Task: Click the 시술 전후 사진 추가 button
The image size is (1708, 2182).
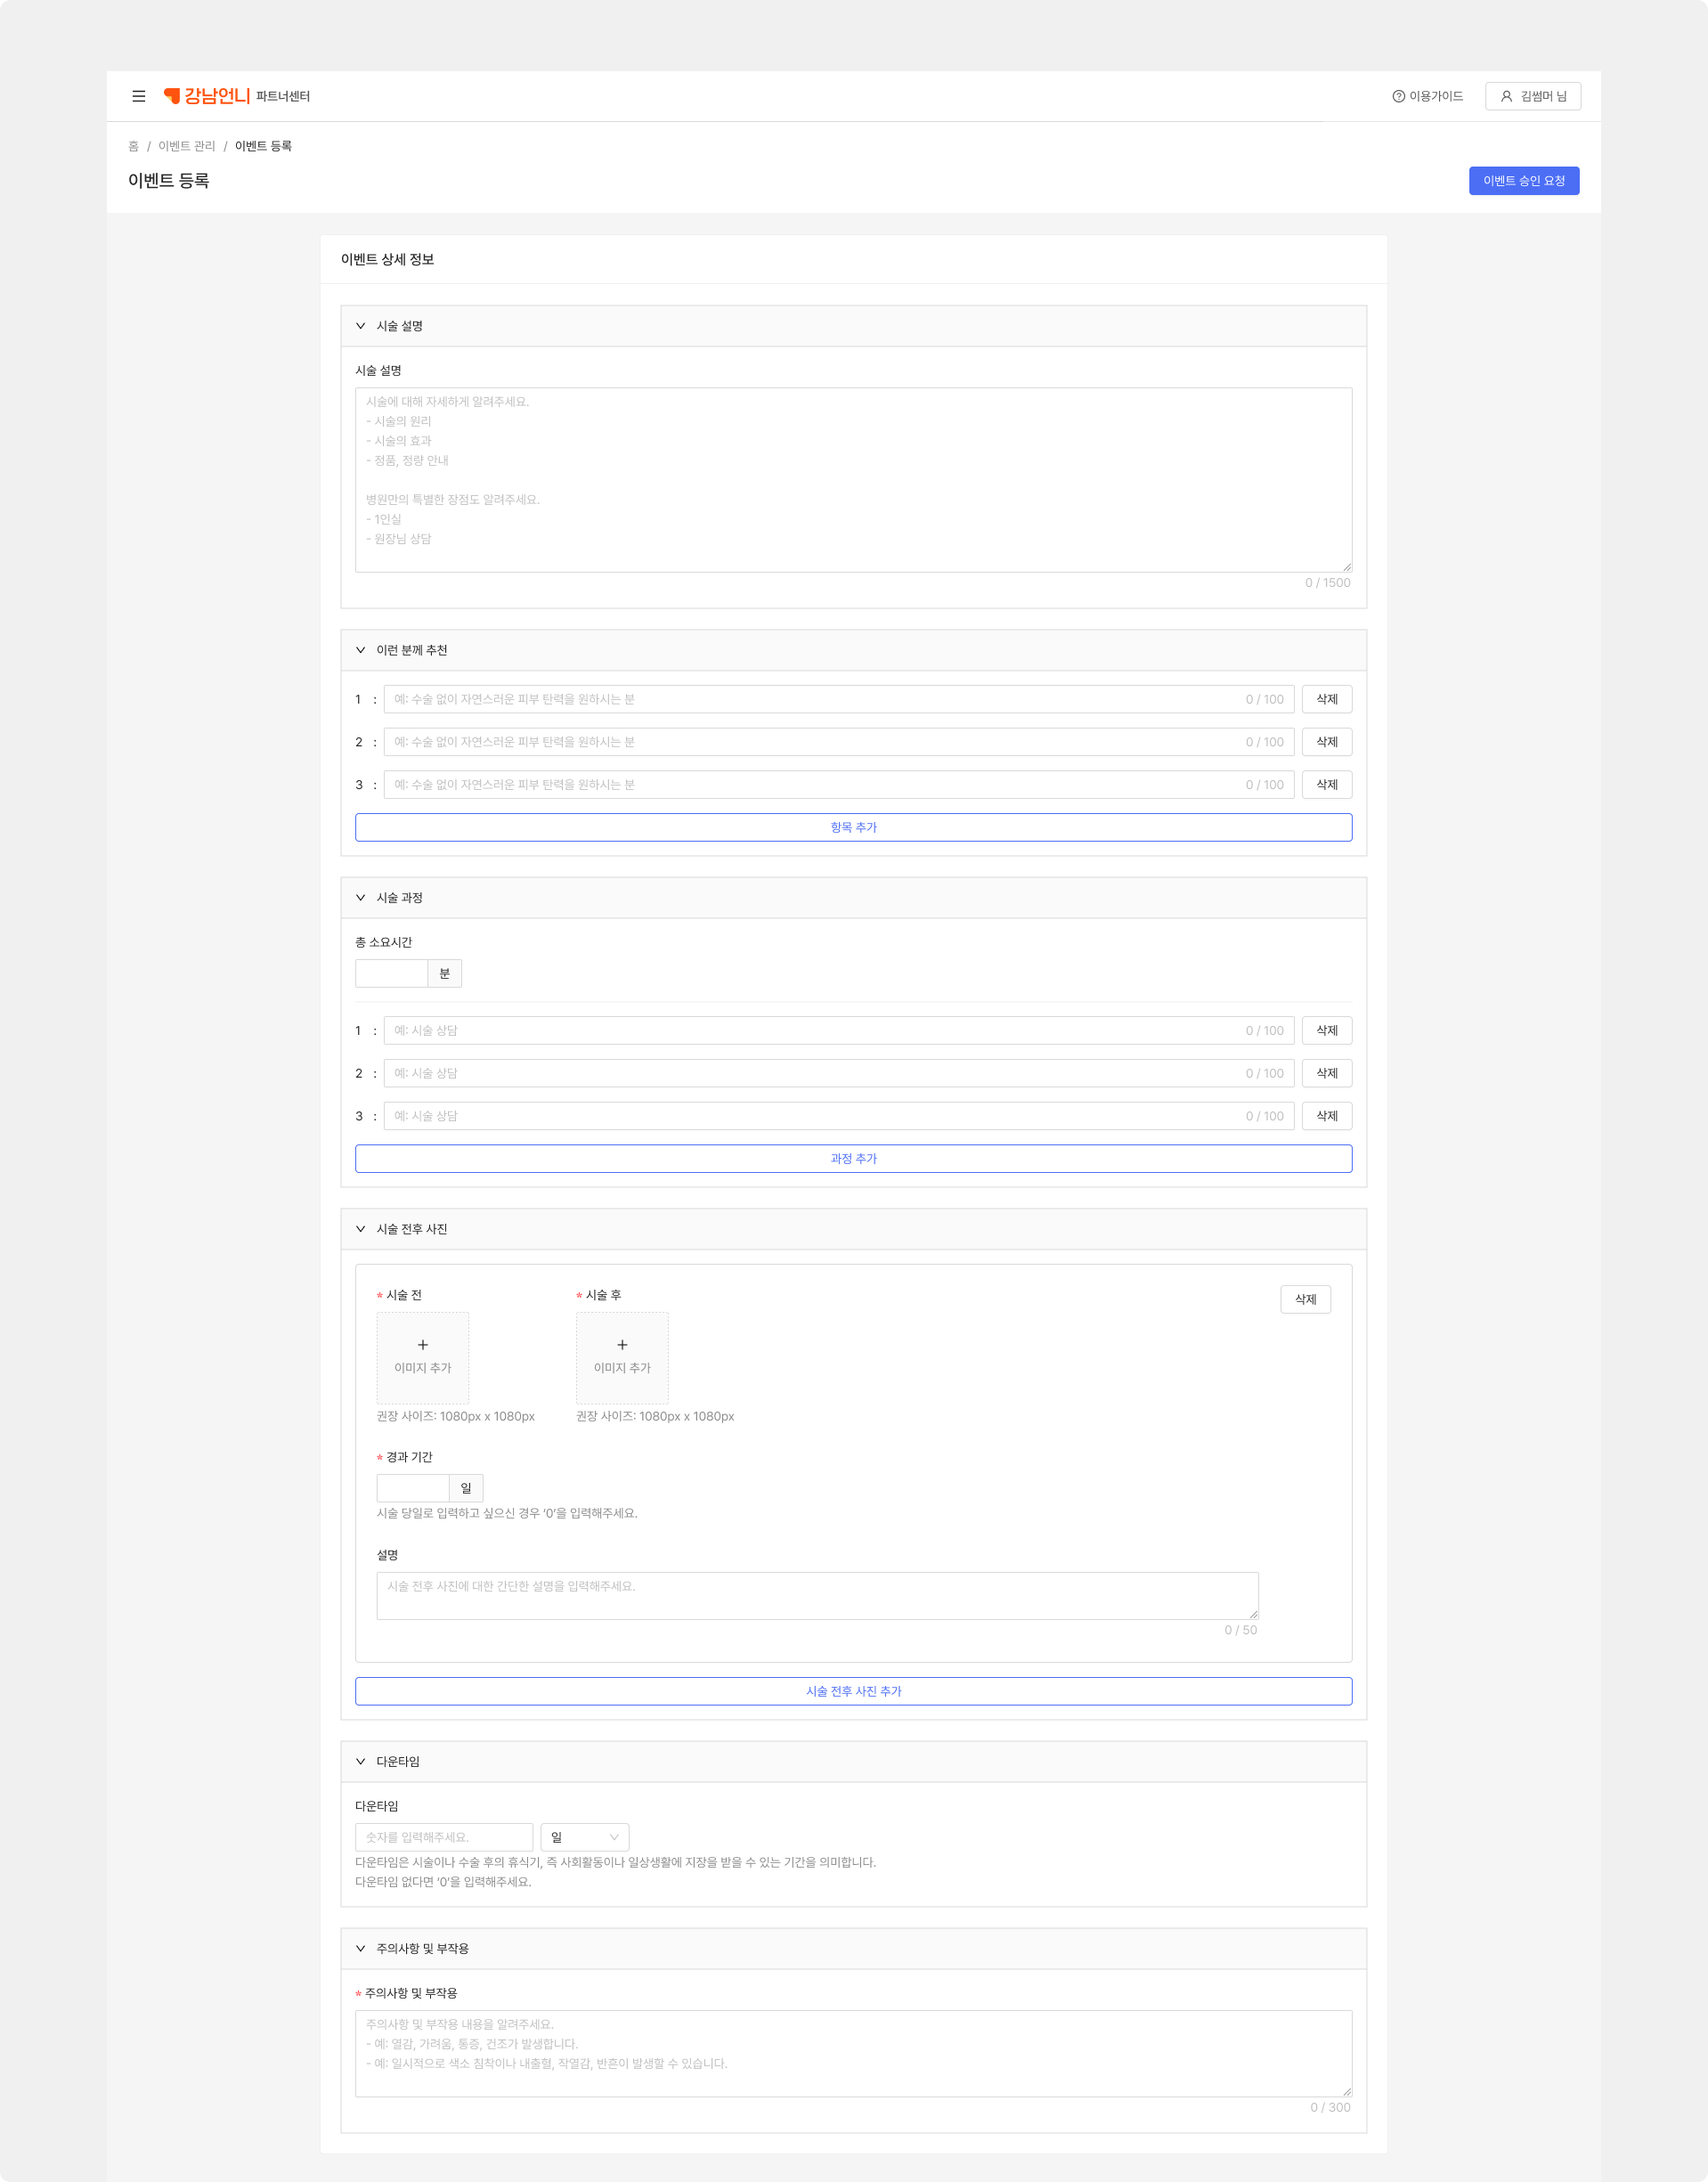Action: tap(853, 1691)
